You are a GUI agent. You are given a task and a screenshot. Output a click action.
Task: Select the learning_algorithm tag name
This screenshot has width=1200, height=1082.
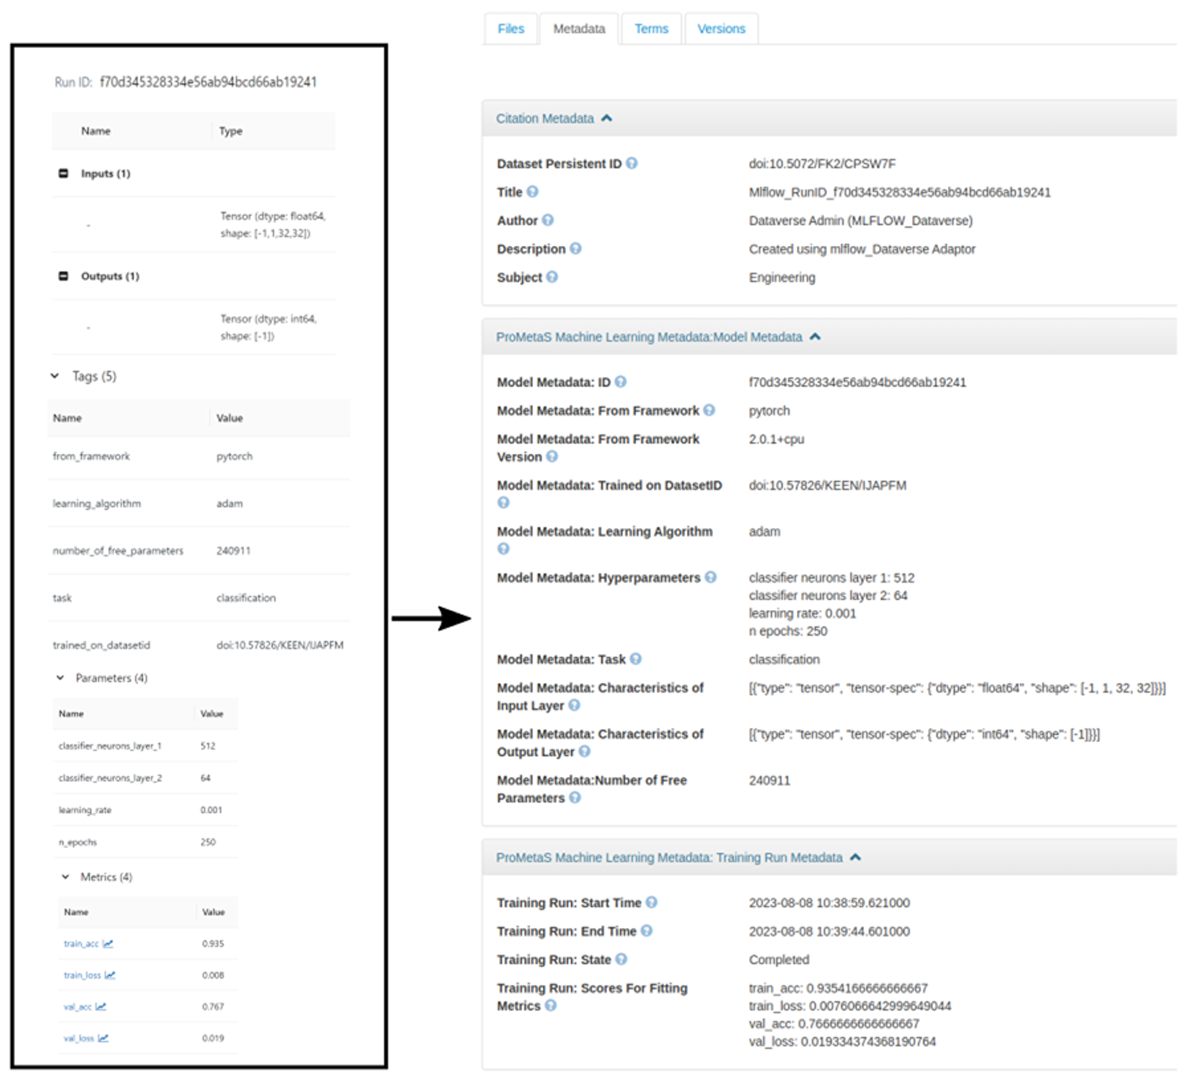pos(97,503)
